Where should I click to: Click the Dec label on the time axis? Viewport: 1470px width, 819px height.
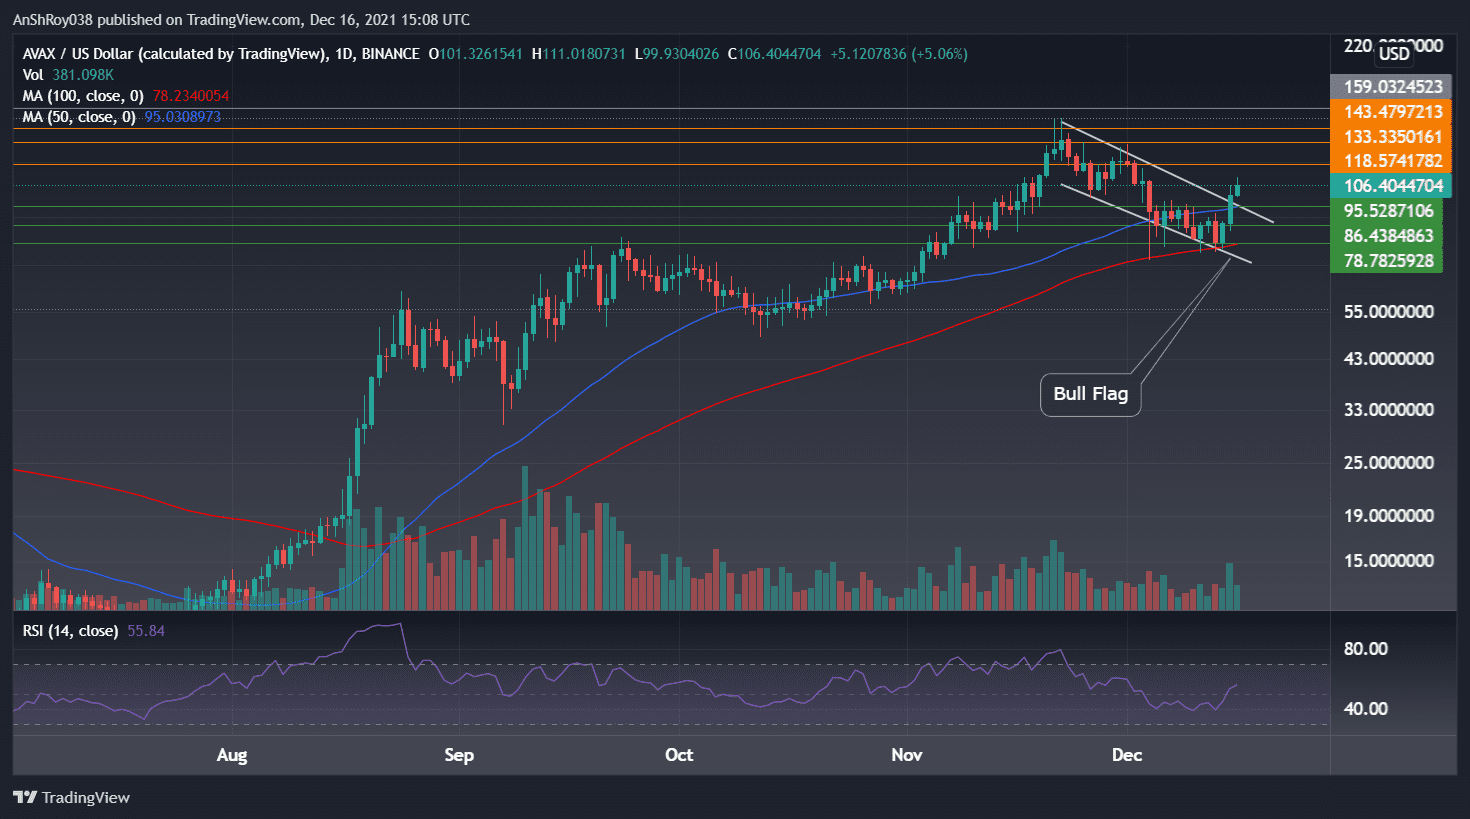(1127, 756)
